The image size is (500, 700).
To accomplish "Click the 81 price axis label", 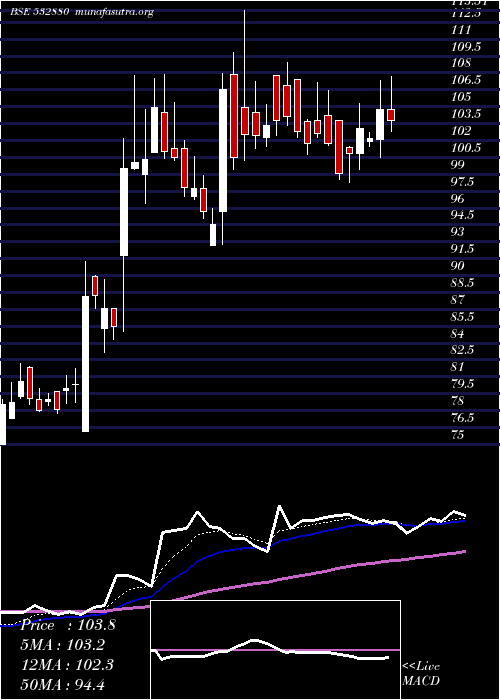I will pyautogui.click(x=458, y=367).
